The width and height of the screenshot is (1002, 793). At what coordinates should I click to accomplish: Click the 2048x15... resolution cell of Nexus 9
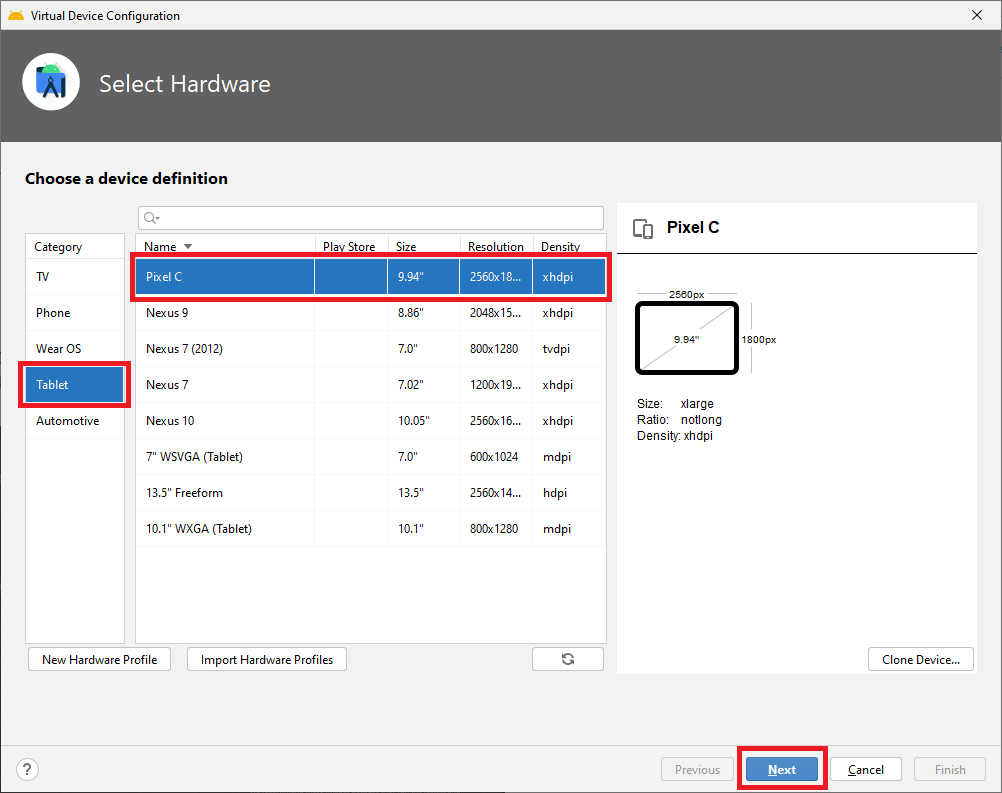pos(496,312)
